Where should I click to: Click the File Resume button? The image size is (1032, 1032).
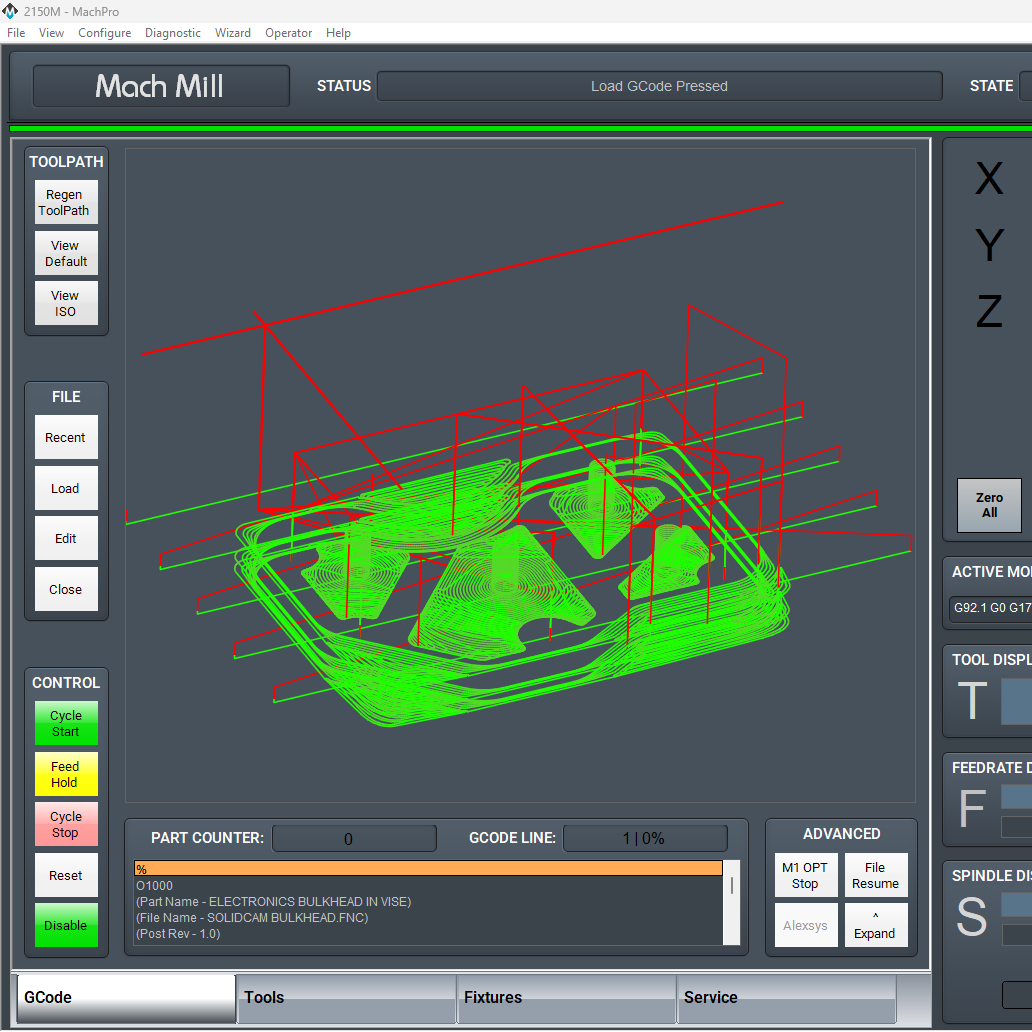coord(876,875)
